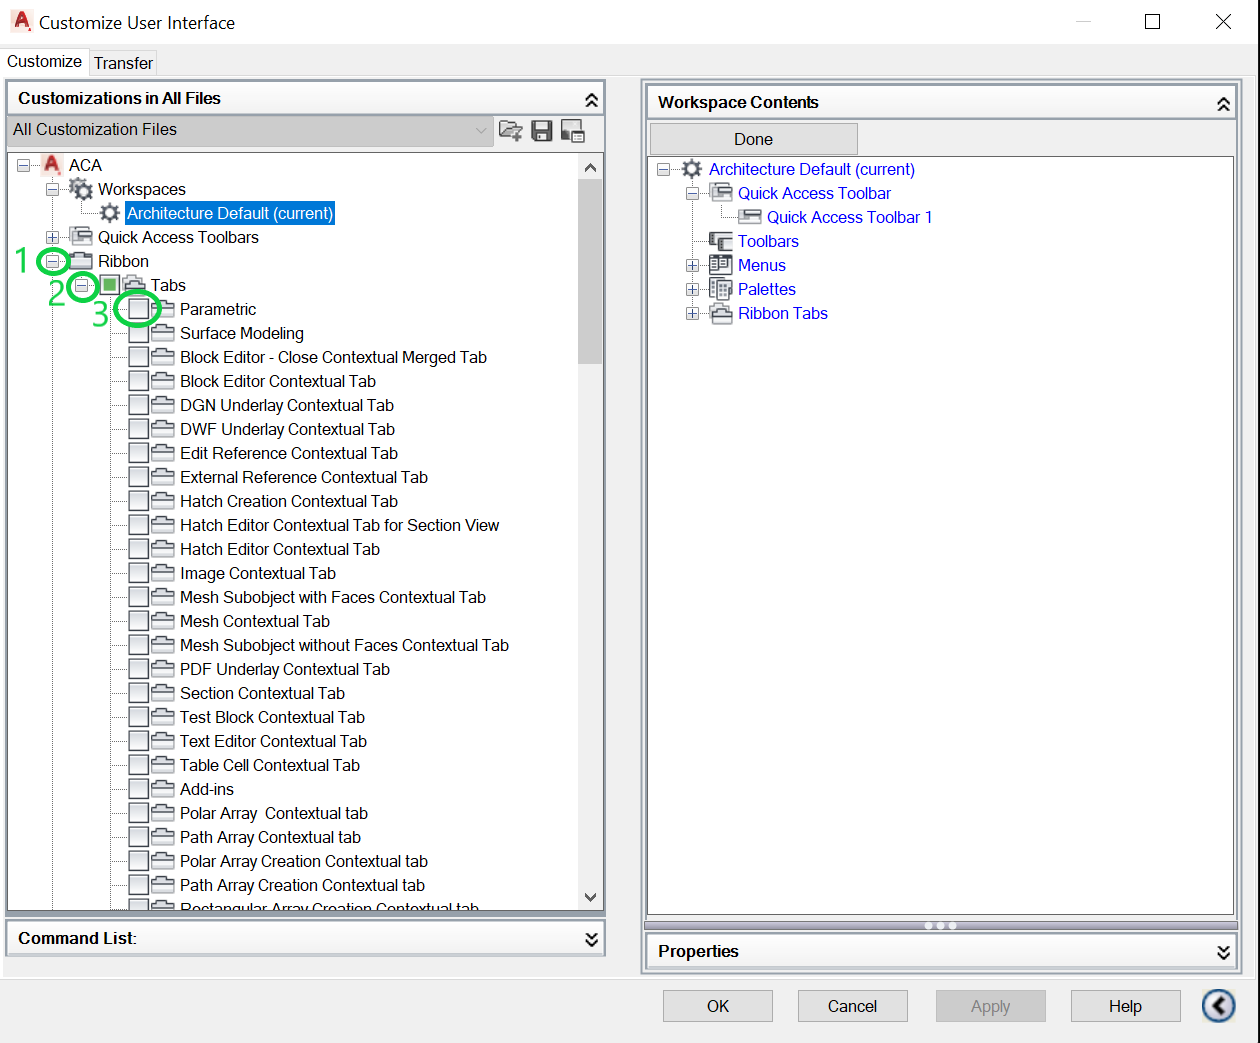Collapse the Tabs node
The height and width of the screenshot is (1043, 1260).
81,285
